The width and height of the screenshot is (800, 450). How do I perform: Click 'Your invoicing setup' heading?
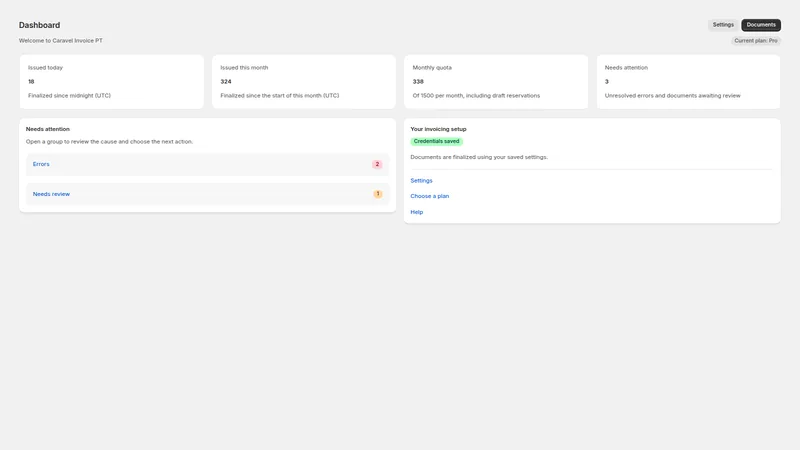[438, 129]
